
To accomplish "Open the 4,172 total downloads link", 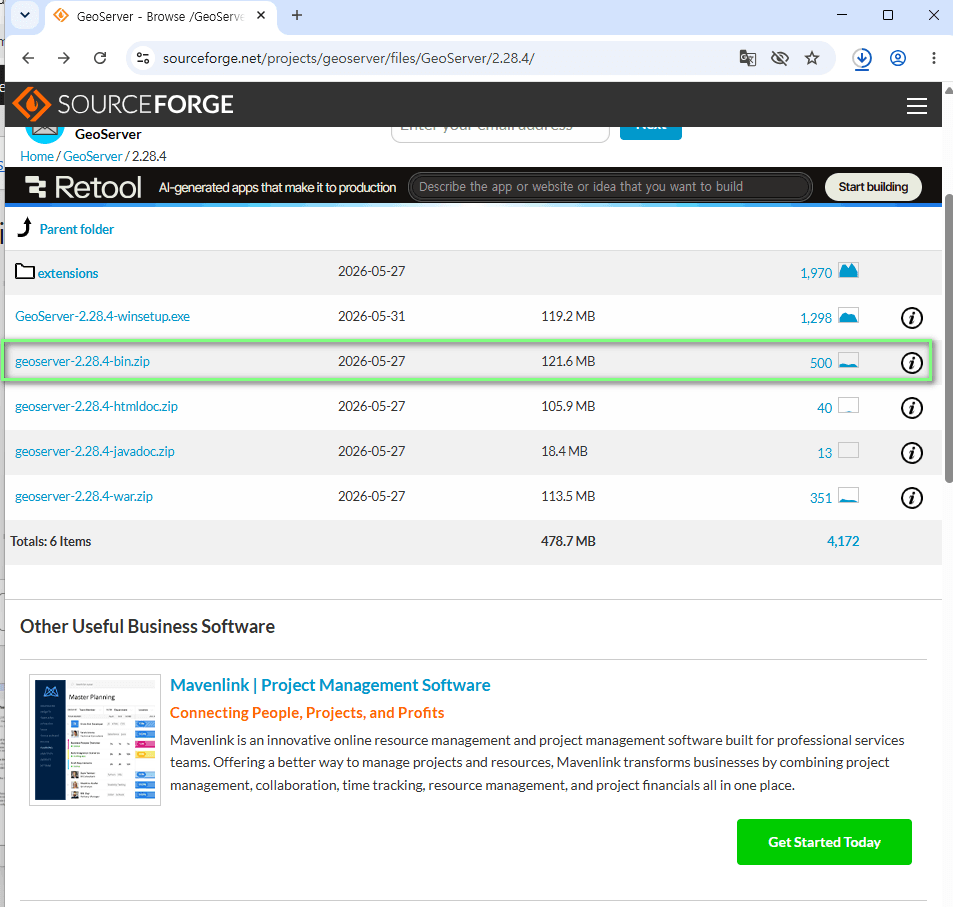I will click(x=843, y=541).
